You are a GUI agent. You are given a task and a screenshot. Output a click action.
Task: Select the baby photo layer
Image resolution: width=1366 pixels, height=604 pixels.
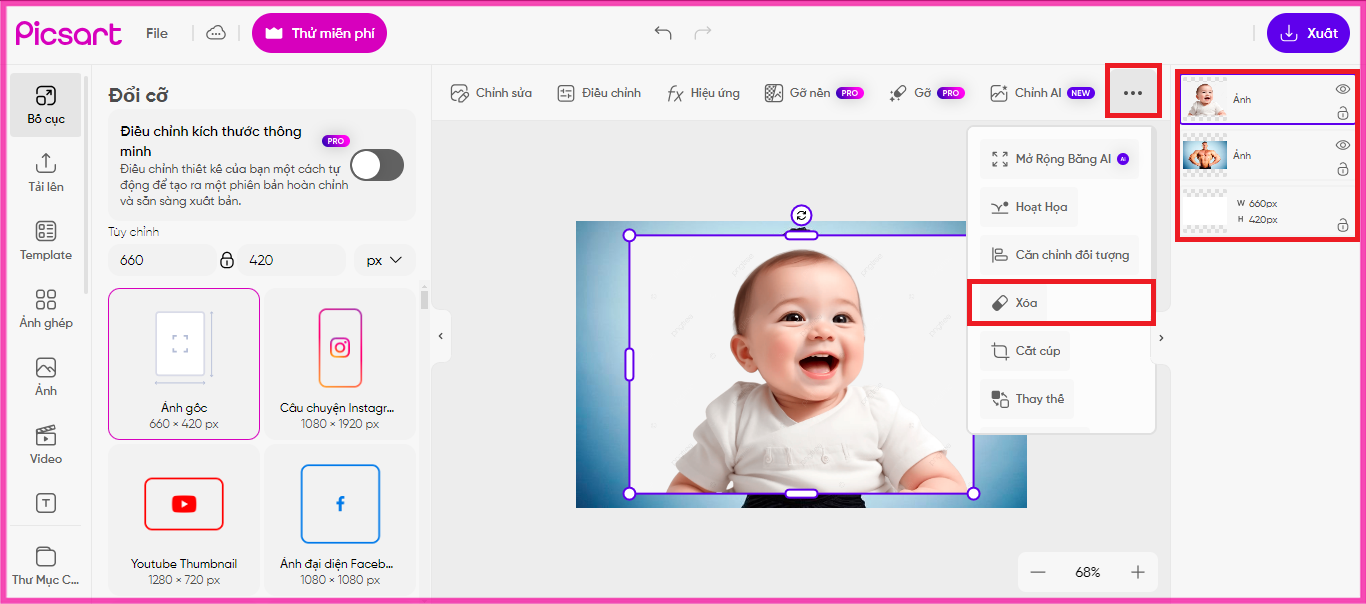(x=1268, y=99)
